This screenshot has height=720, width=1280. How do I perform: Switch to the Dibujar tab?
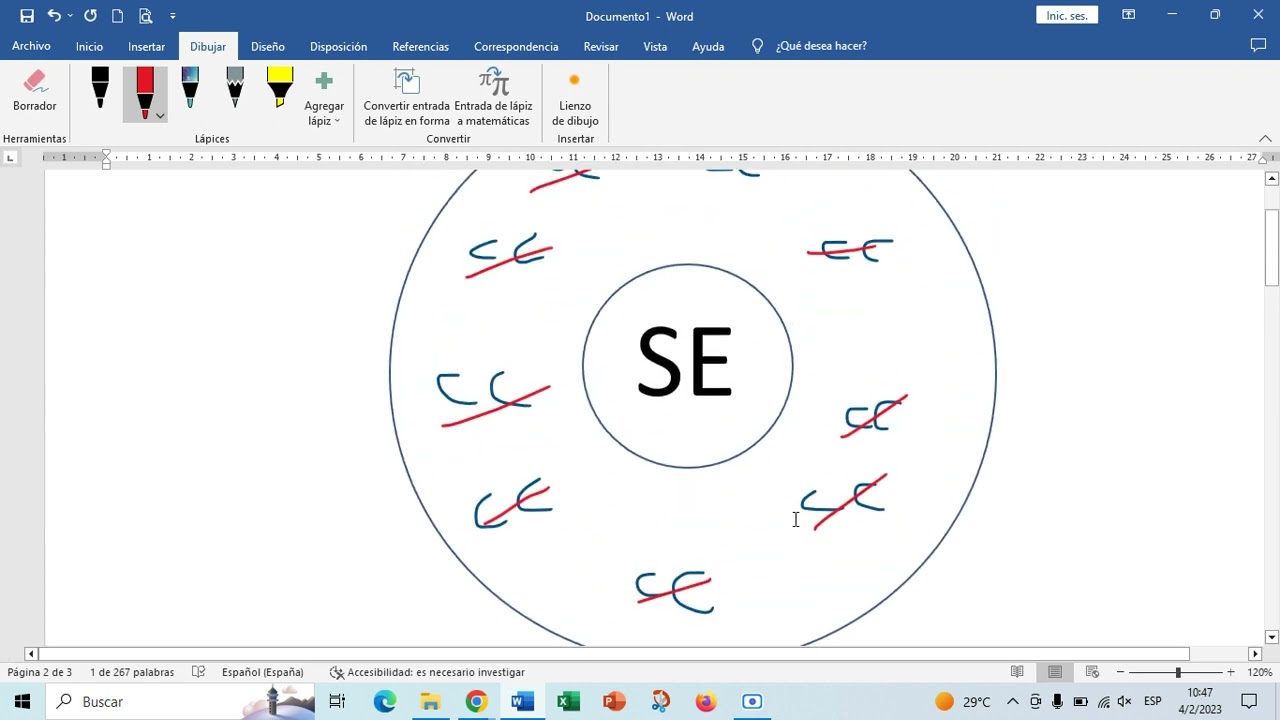pos(208,46)
